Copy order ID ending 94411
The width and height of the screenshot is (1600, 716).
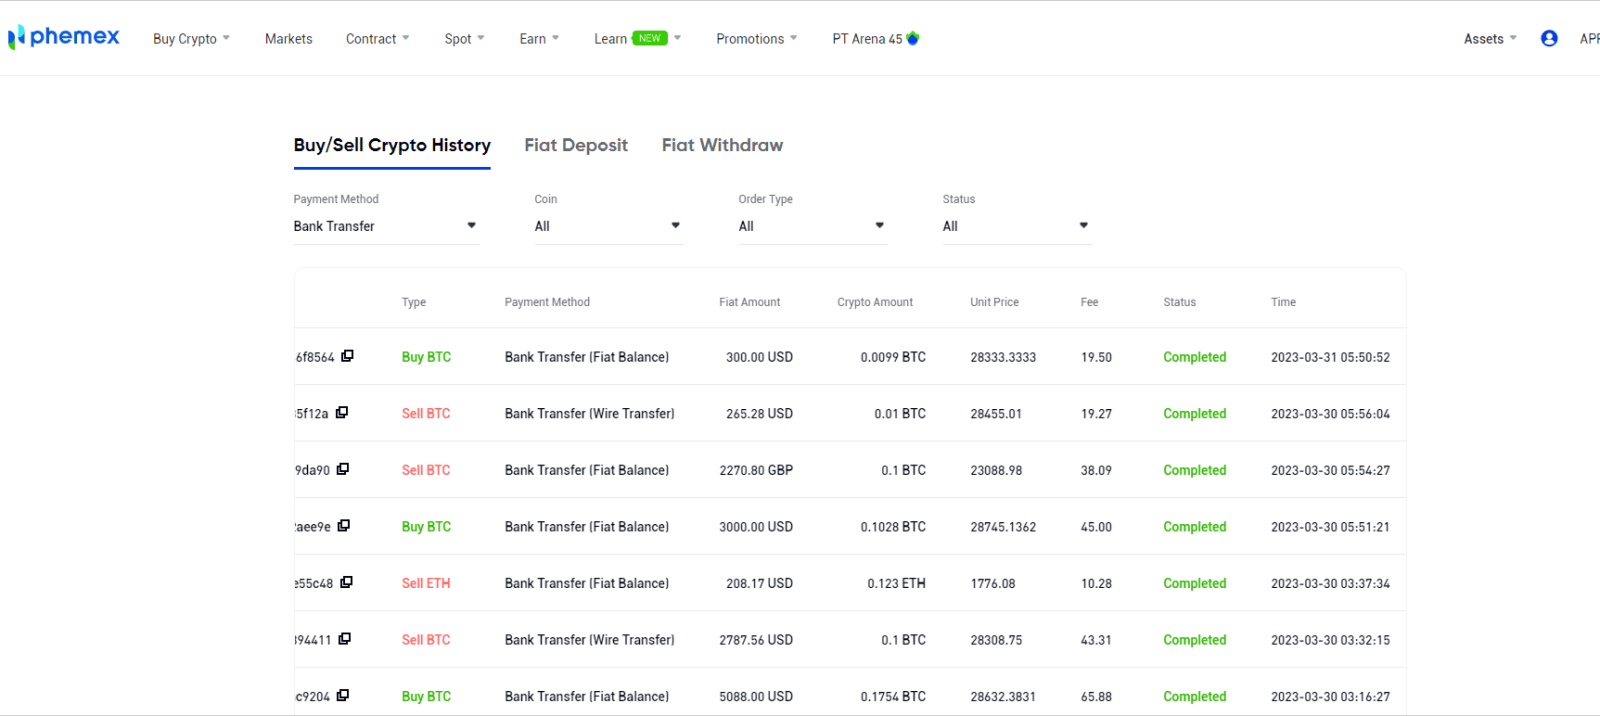tap(344, 639)
